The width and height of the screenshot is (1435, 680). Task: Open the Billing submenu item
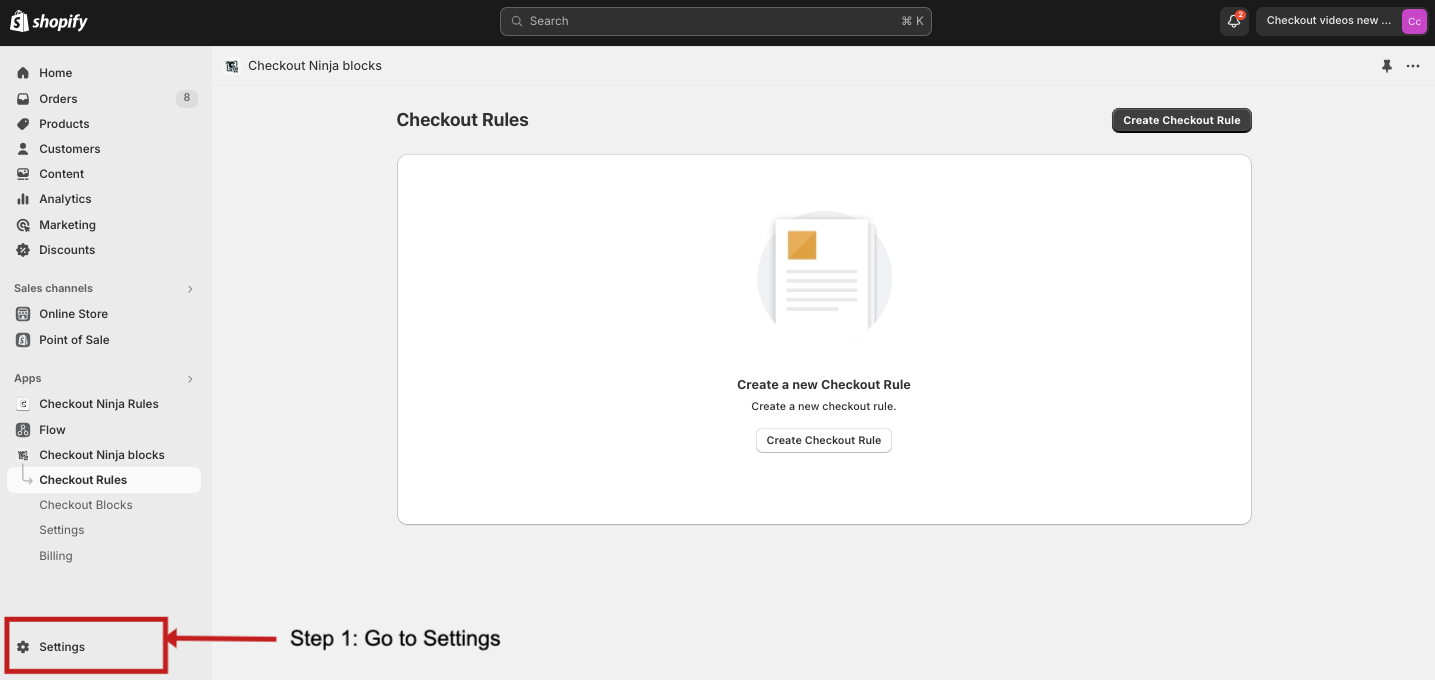(56, 556)
